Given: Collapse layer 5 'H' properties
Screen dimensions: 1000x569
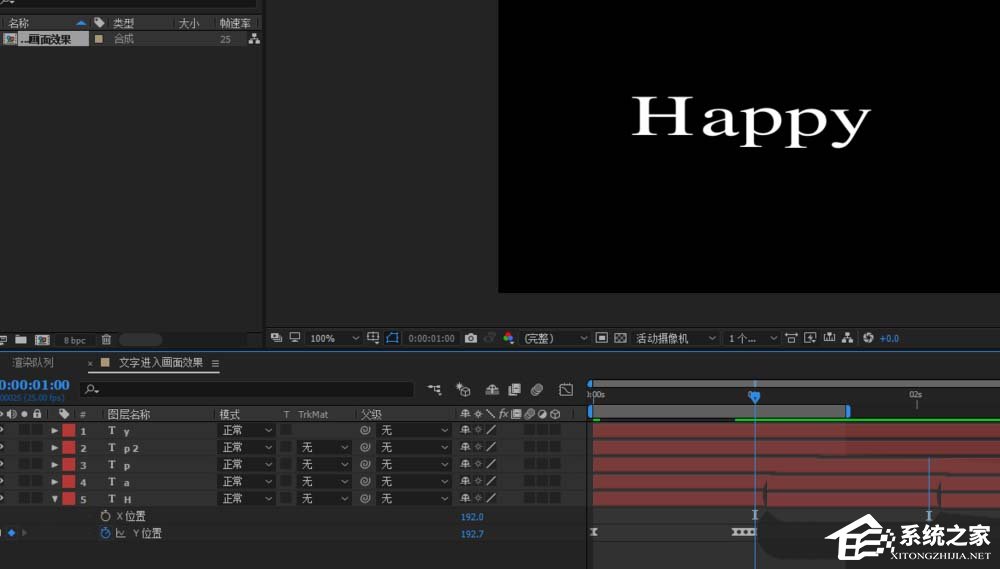Looking at the screenshot, I should 55,499.
